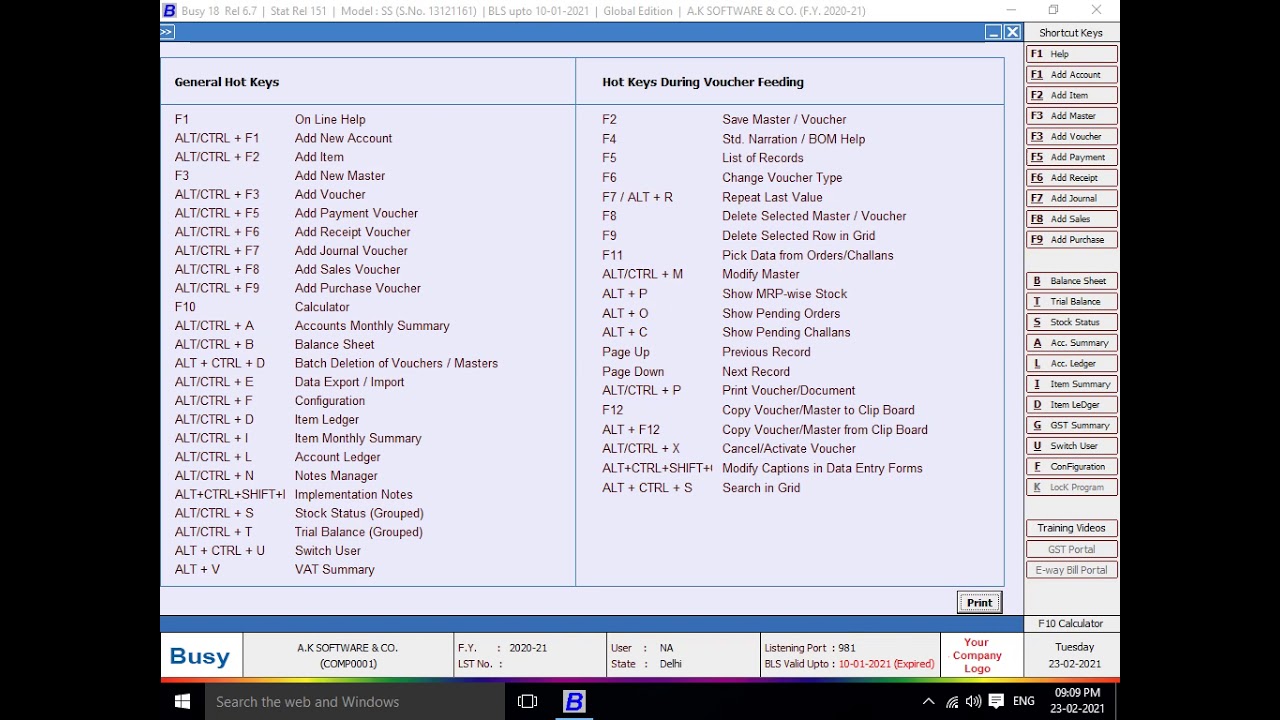Viewport: 1280px width, 720px height.
Task: Click 'Search in Grid' text
Action: coord(761,488)
